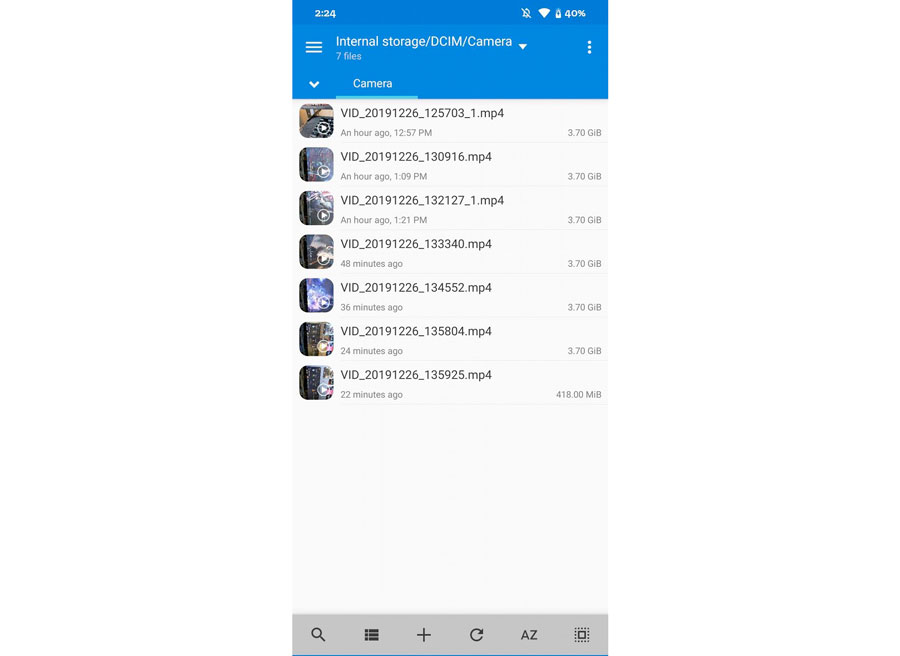Screen dimensions: 900x656
Task: Select file name VID_20191226_135804.mp4
Action: [x=416, y=331]
